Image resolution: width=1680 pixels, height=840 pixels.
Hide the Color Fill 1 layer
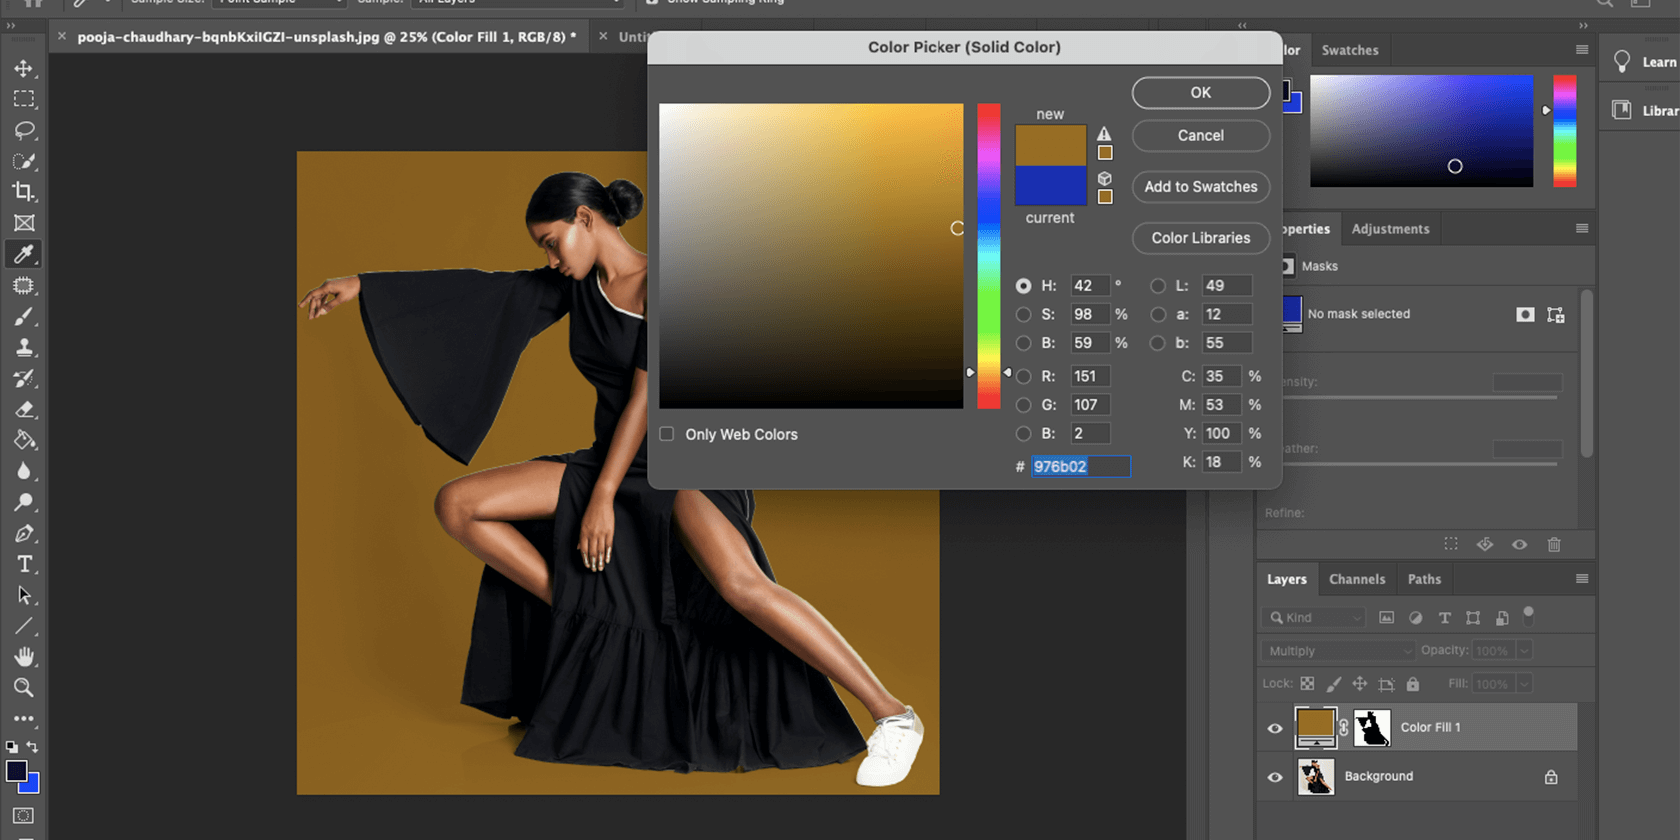[1275, 728]
